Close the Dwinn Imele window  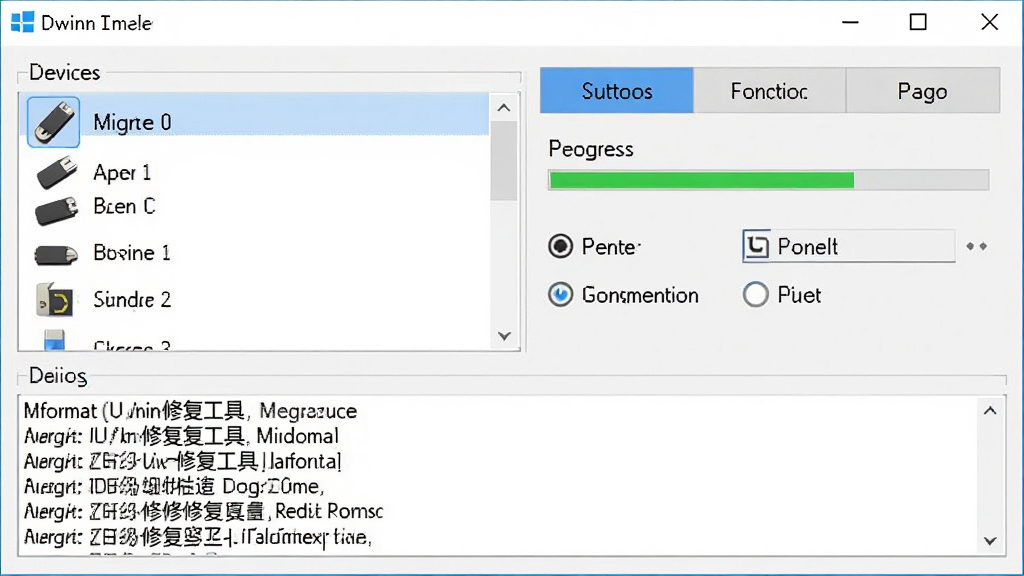[x=989, y=22]
